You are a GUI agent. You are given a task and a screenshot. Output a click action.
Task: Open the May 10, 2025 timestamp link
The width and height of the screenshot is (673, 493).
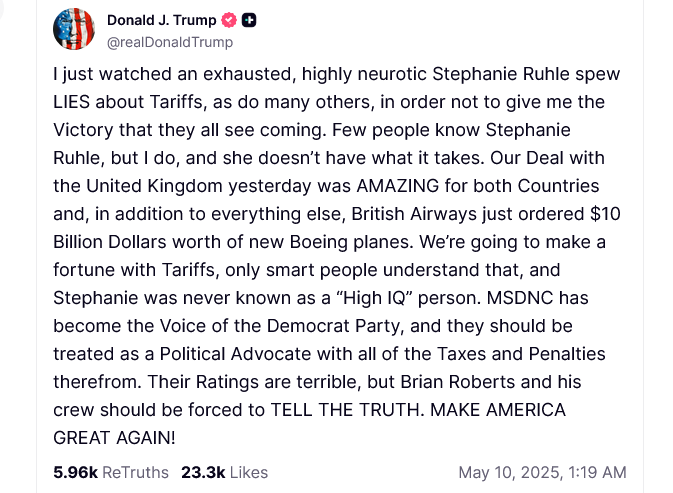coord(543,472)
